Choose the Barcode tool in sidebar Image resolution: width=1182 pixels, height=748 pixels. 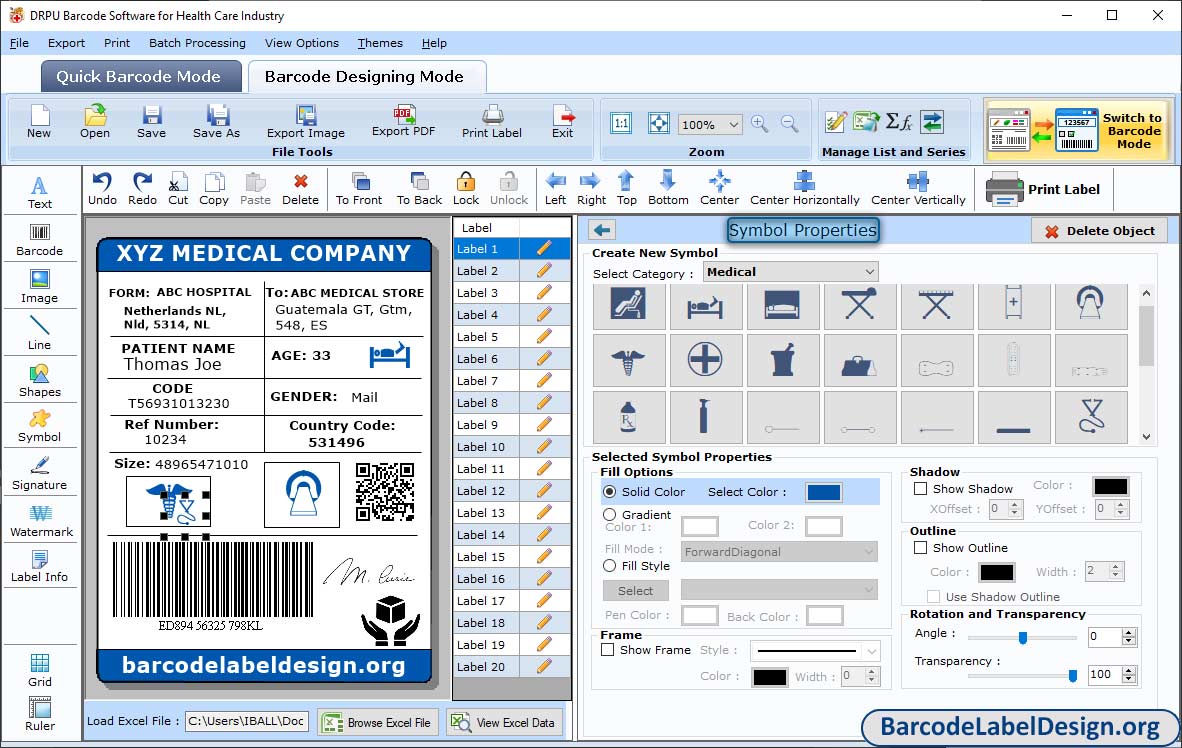(40, 240)
